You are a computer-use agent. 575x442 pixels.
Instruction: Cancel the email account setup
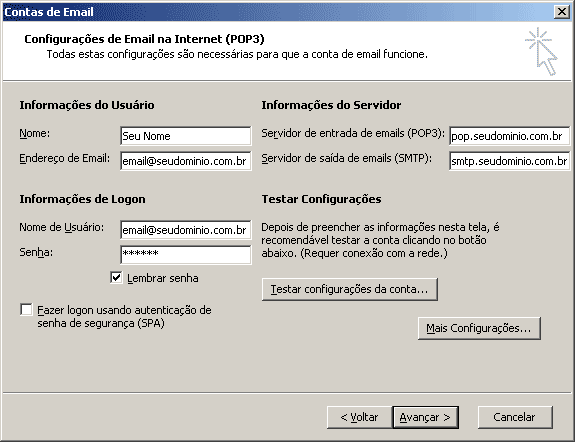[x=515, y=417]
